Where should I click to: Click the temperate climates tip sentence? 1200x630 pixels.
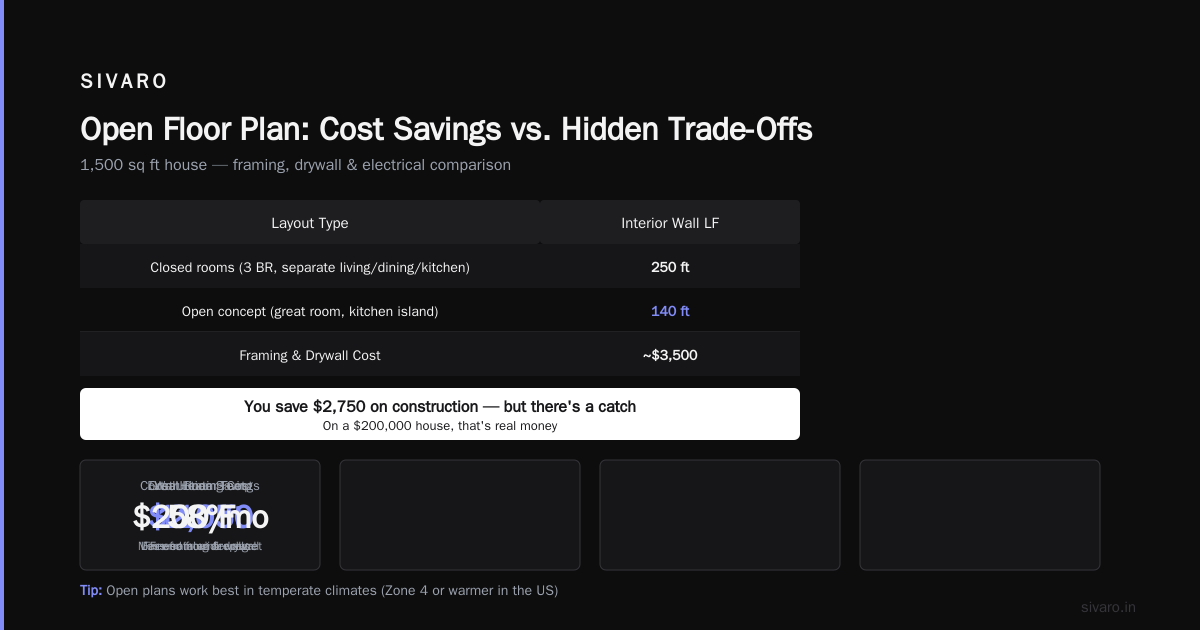coord(332,590)
